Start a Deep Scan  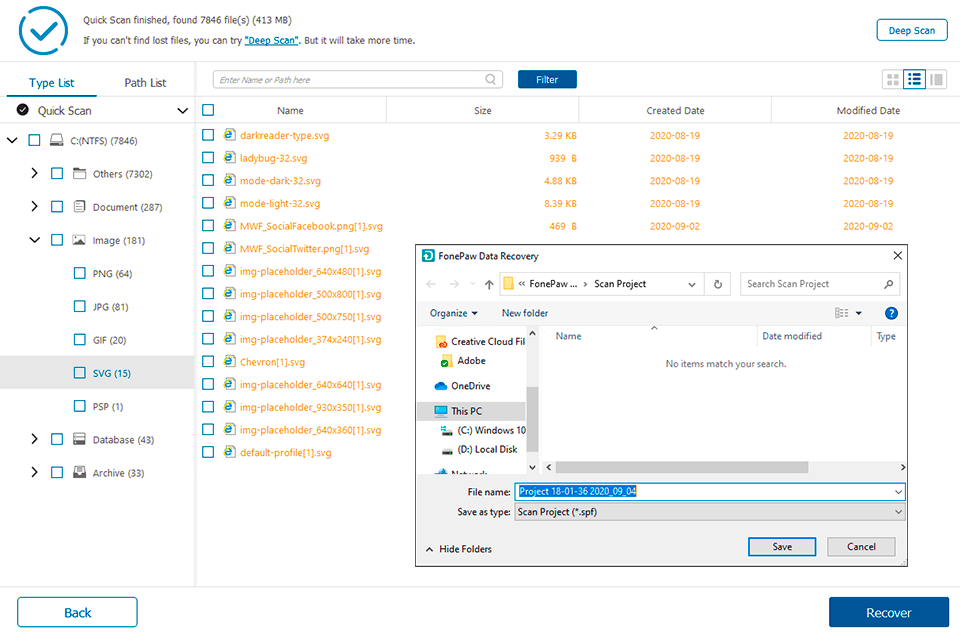pyautogui.click(x=911, y=29)
